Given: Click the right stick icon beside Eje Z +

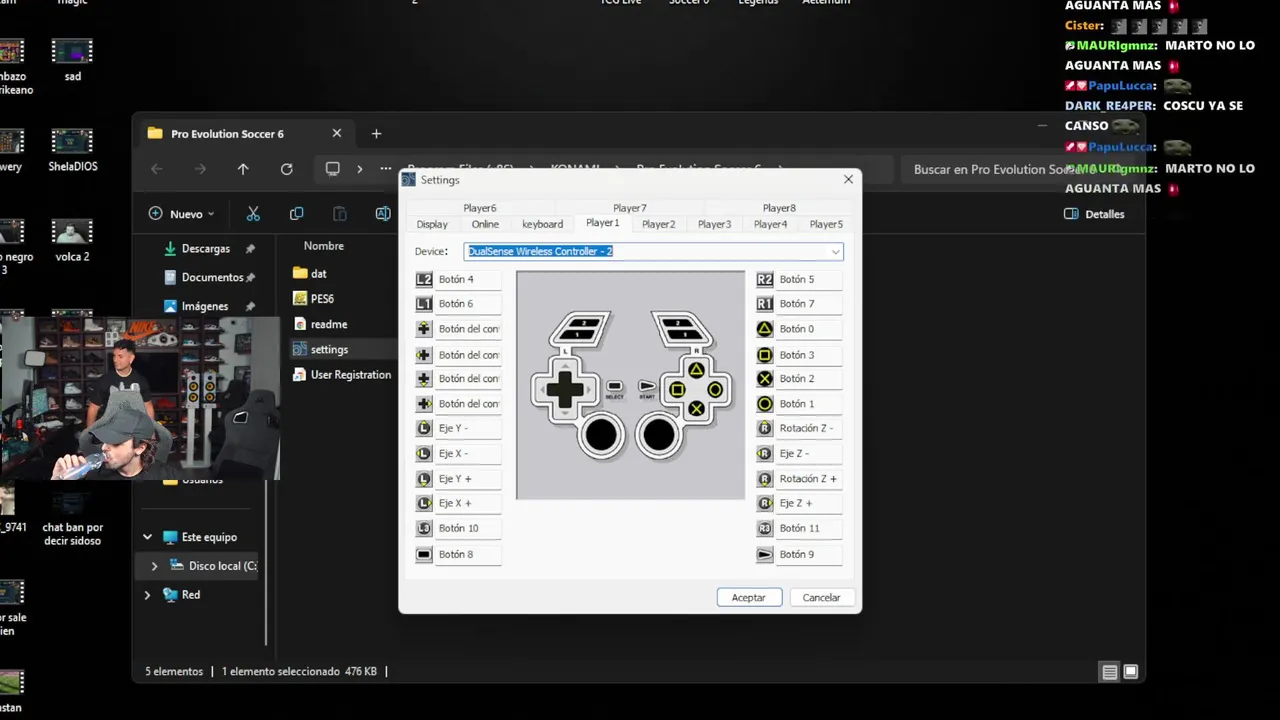Looking at the screenshot, I should click(765, 503).
